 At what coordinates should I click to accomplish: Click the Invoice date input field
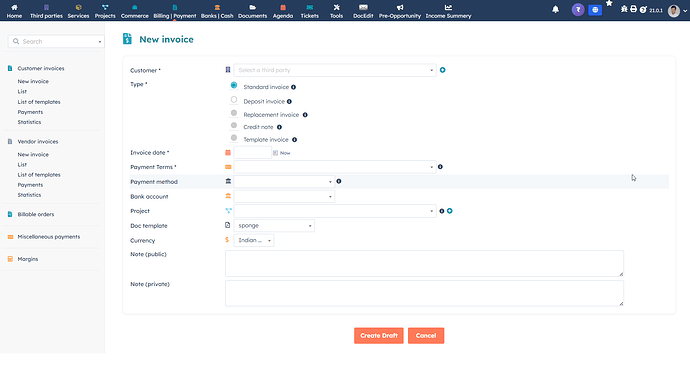[252, 153]
